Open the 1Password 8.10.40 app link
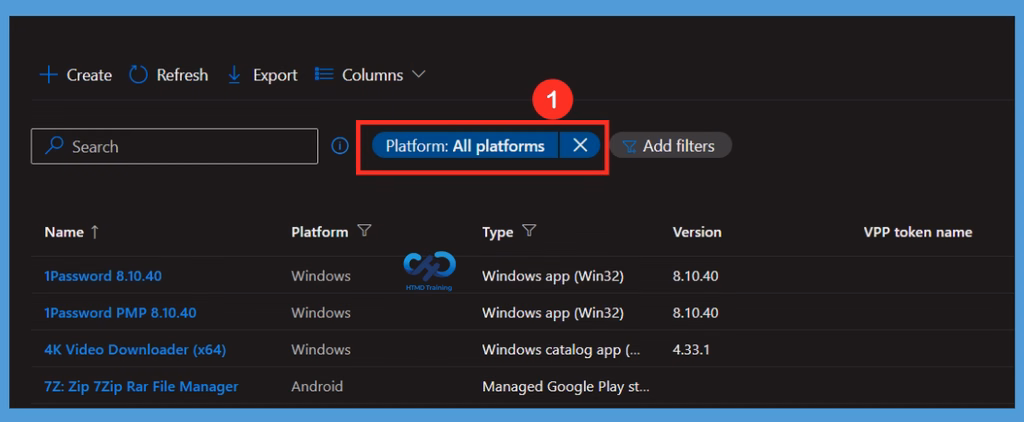The width and height of the screenshot is (1024, 422). tap(103, 276)
